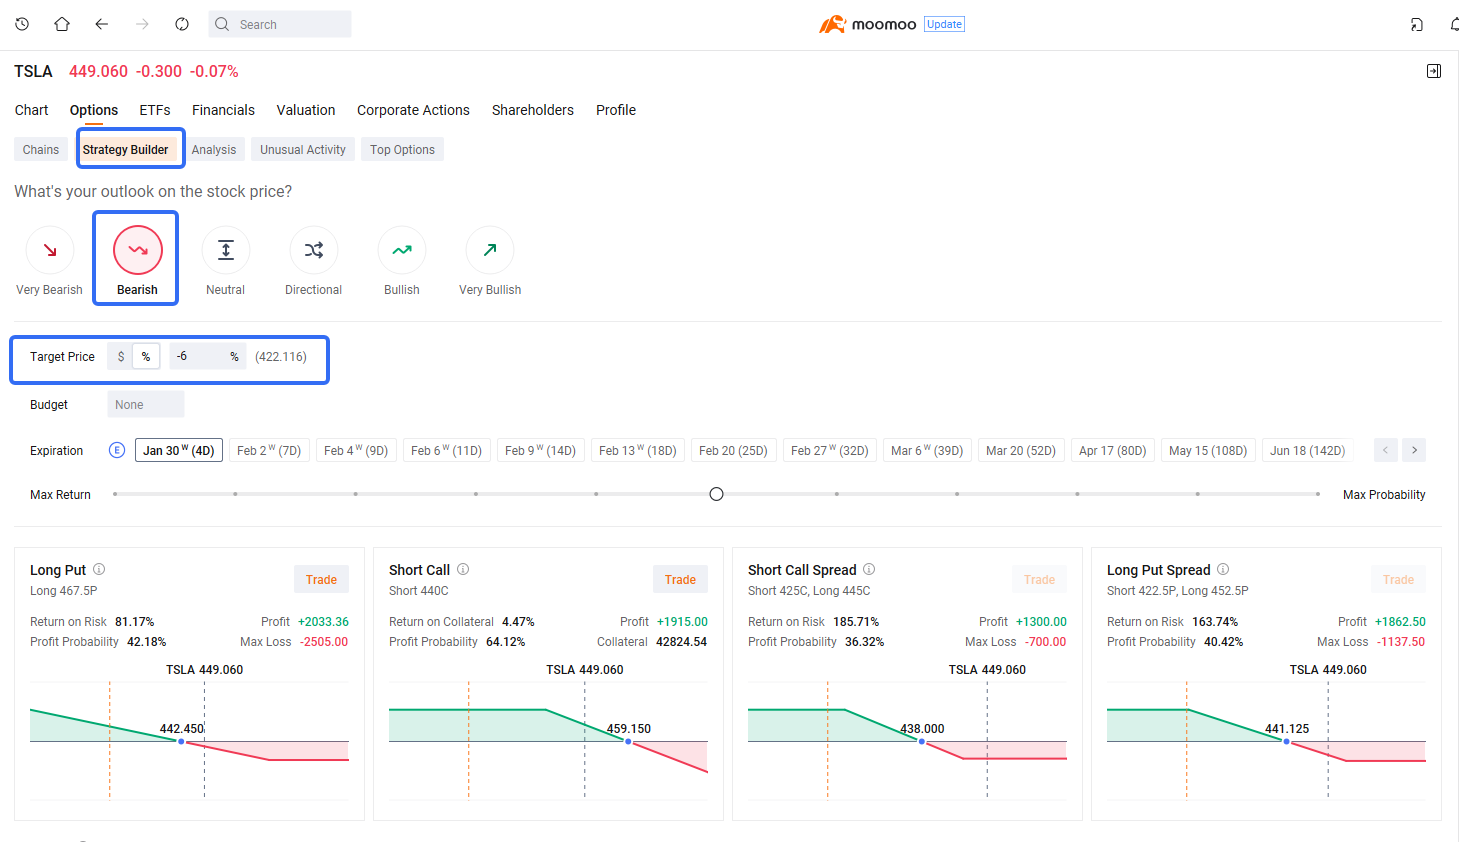Open info icon next to Long Put
The width and height of the screenshot is (1459, 842).
pyautogui.click(x=99, y=569)
